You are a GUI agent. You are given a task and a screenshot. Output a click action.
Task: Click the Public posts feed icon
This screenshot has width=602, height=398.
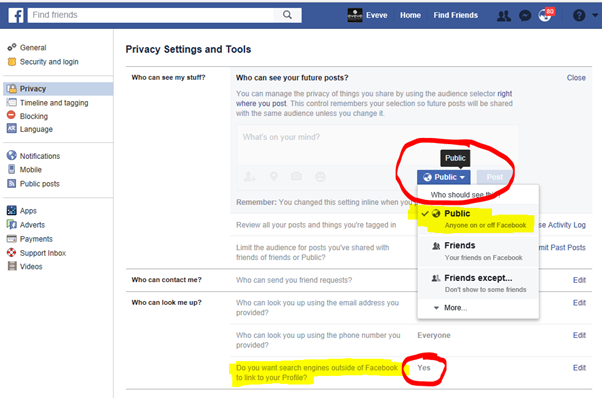point(12,183)
